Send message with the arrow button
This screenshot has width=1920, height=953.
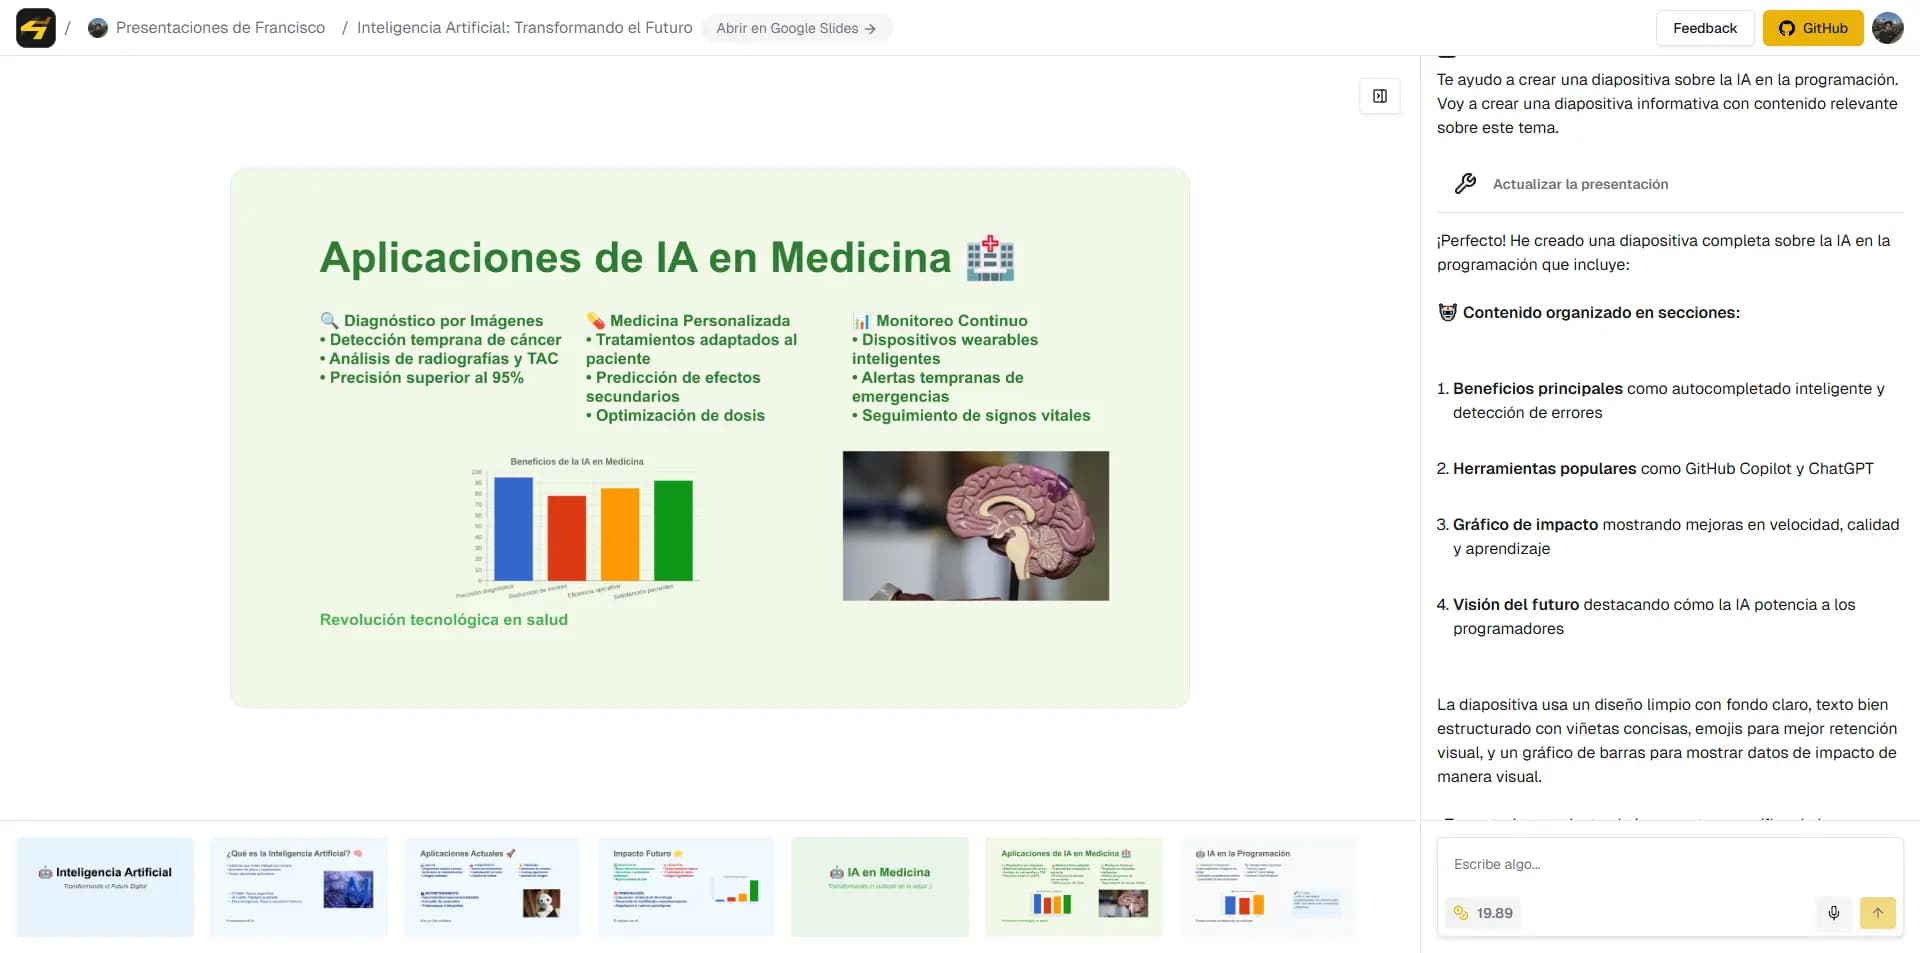tap(1878, 913)
